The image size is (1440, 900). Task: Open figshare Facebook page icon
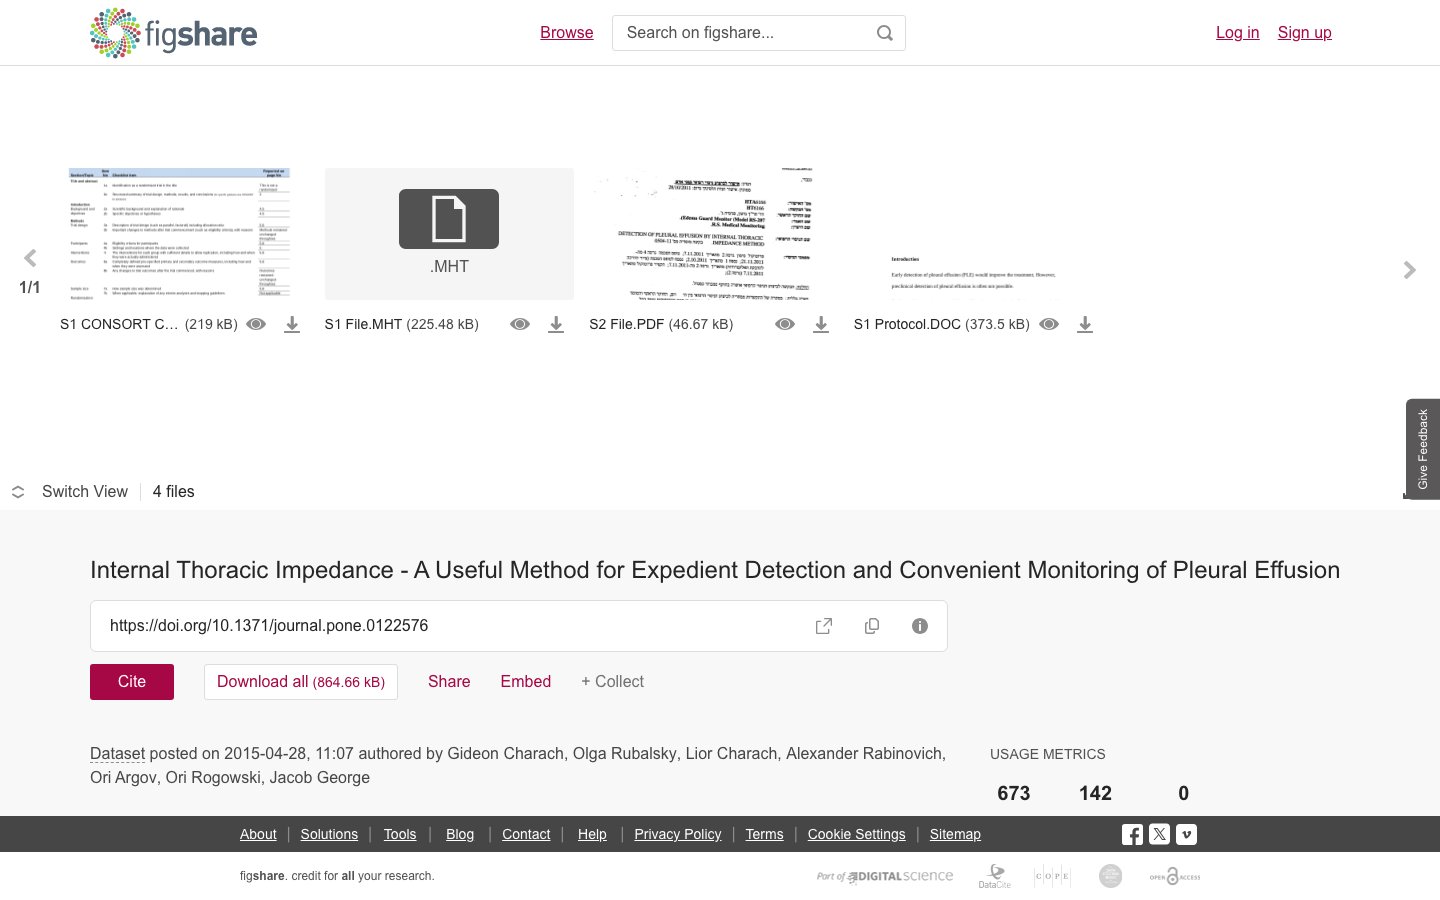click(1132, 834)
